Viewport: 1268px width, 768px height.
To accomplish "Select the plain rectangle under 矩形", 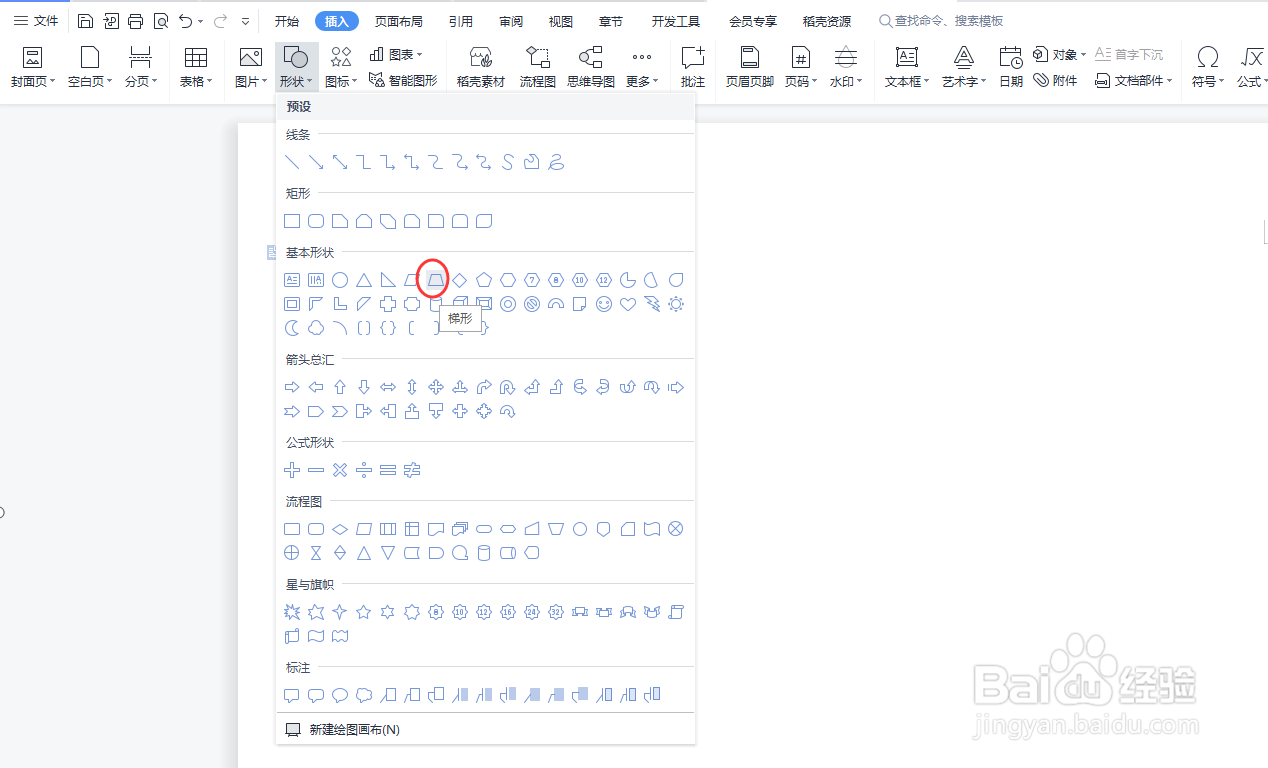I will 292,221.
